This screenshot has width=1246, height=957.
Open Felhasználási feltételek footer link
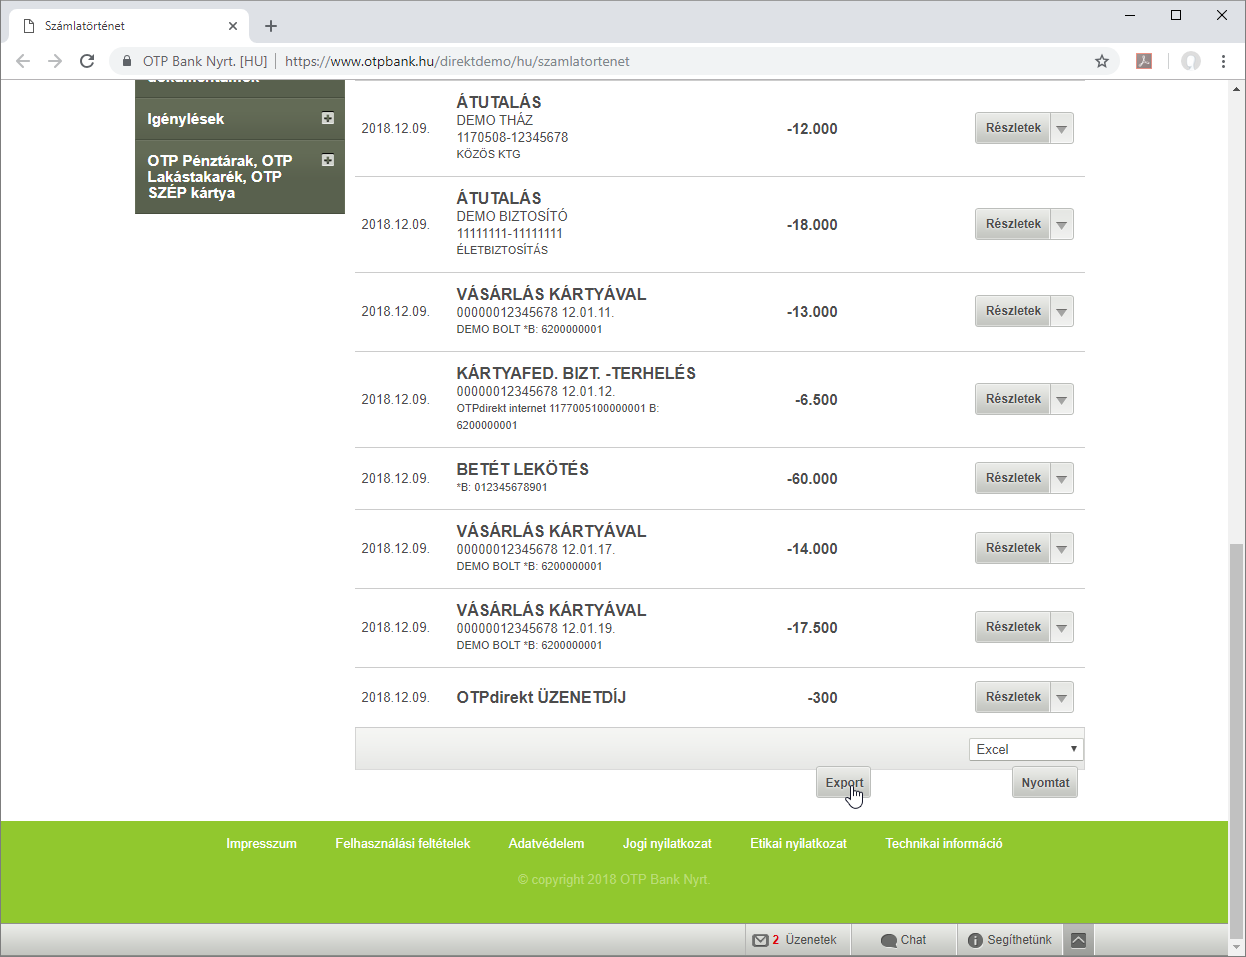[x=402, y=844]
